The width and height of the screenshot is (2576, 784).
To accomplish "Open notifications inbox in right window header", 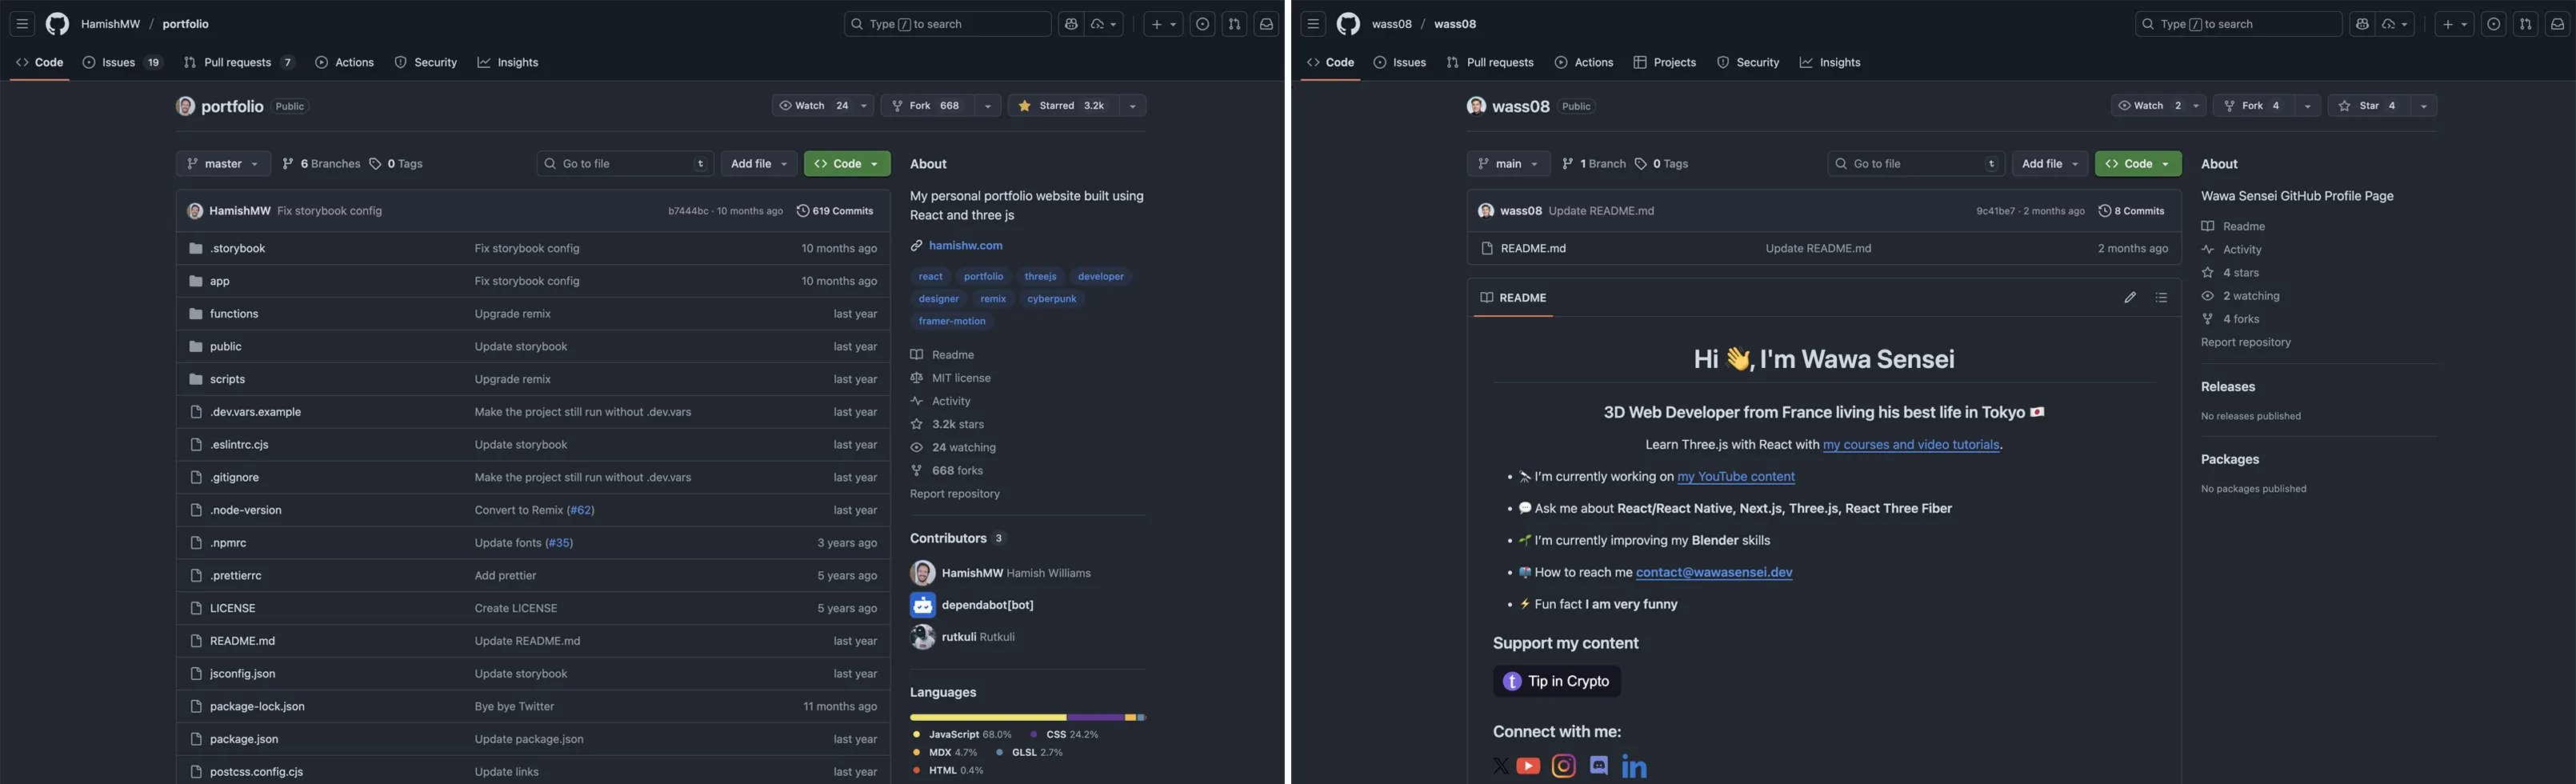I will pyautogui.click(x=2557, y=24).
